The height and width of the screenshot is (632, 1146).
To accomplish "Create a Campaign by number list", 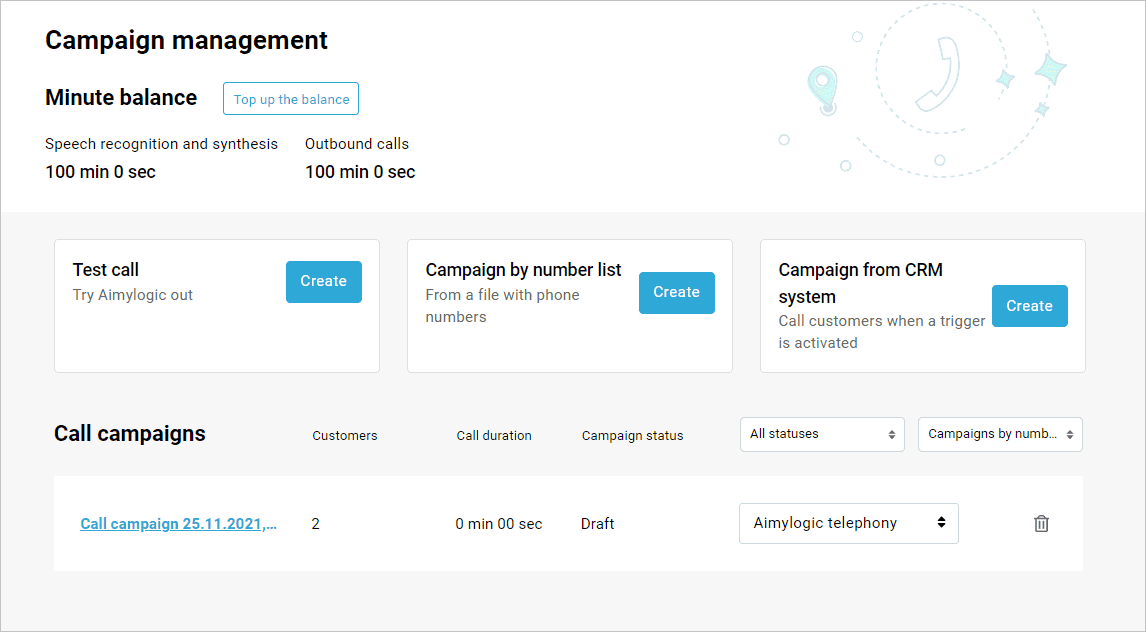I will 676,292.
